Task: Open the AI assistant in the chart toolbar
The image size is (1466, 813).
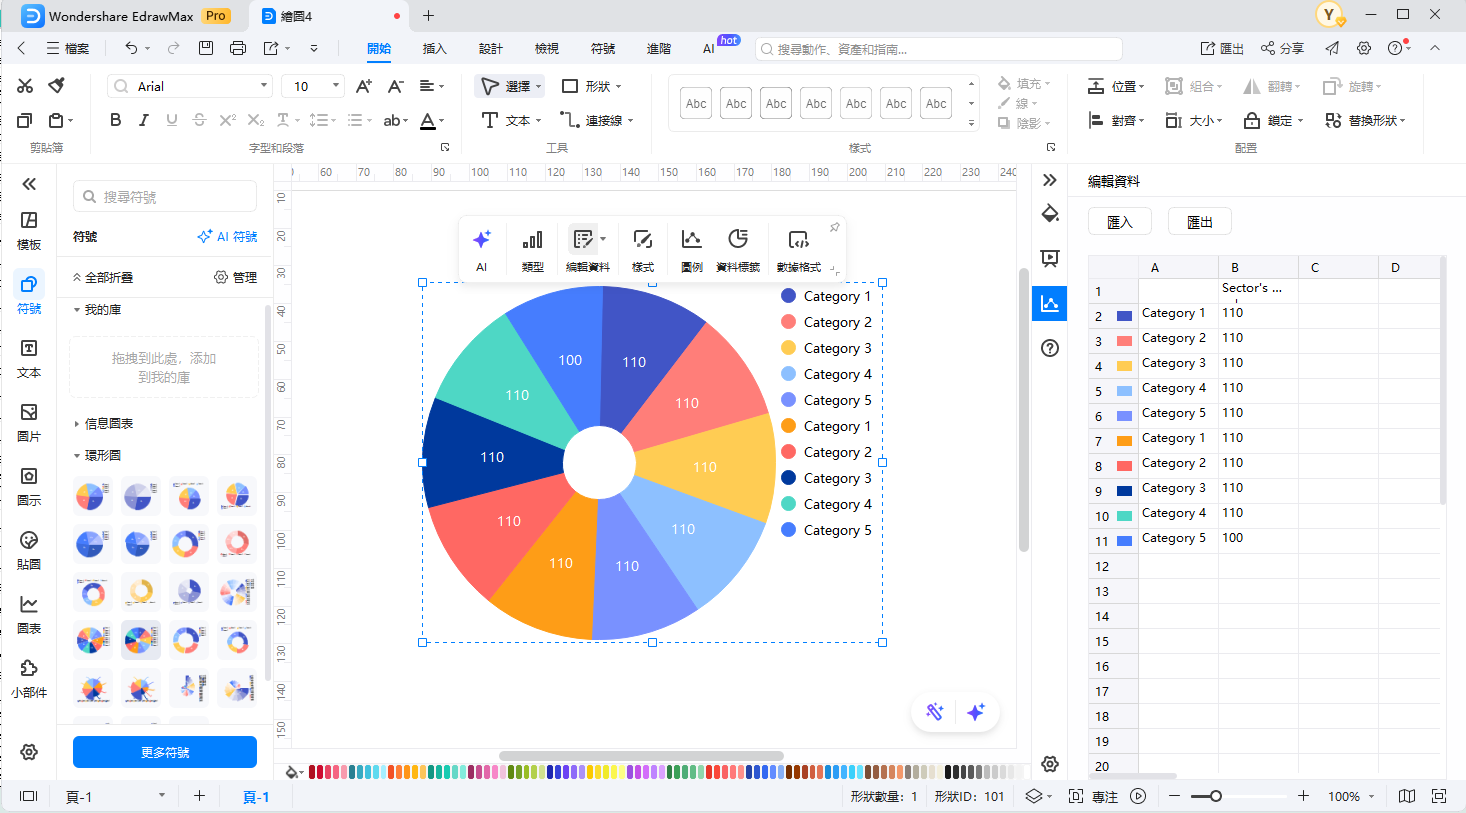Action: 482,240
